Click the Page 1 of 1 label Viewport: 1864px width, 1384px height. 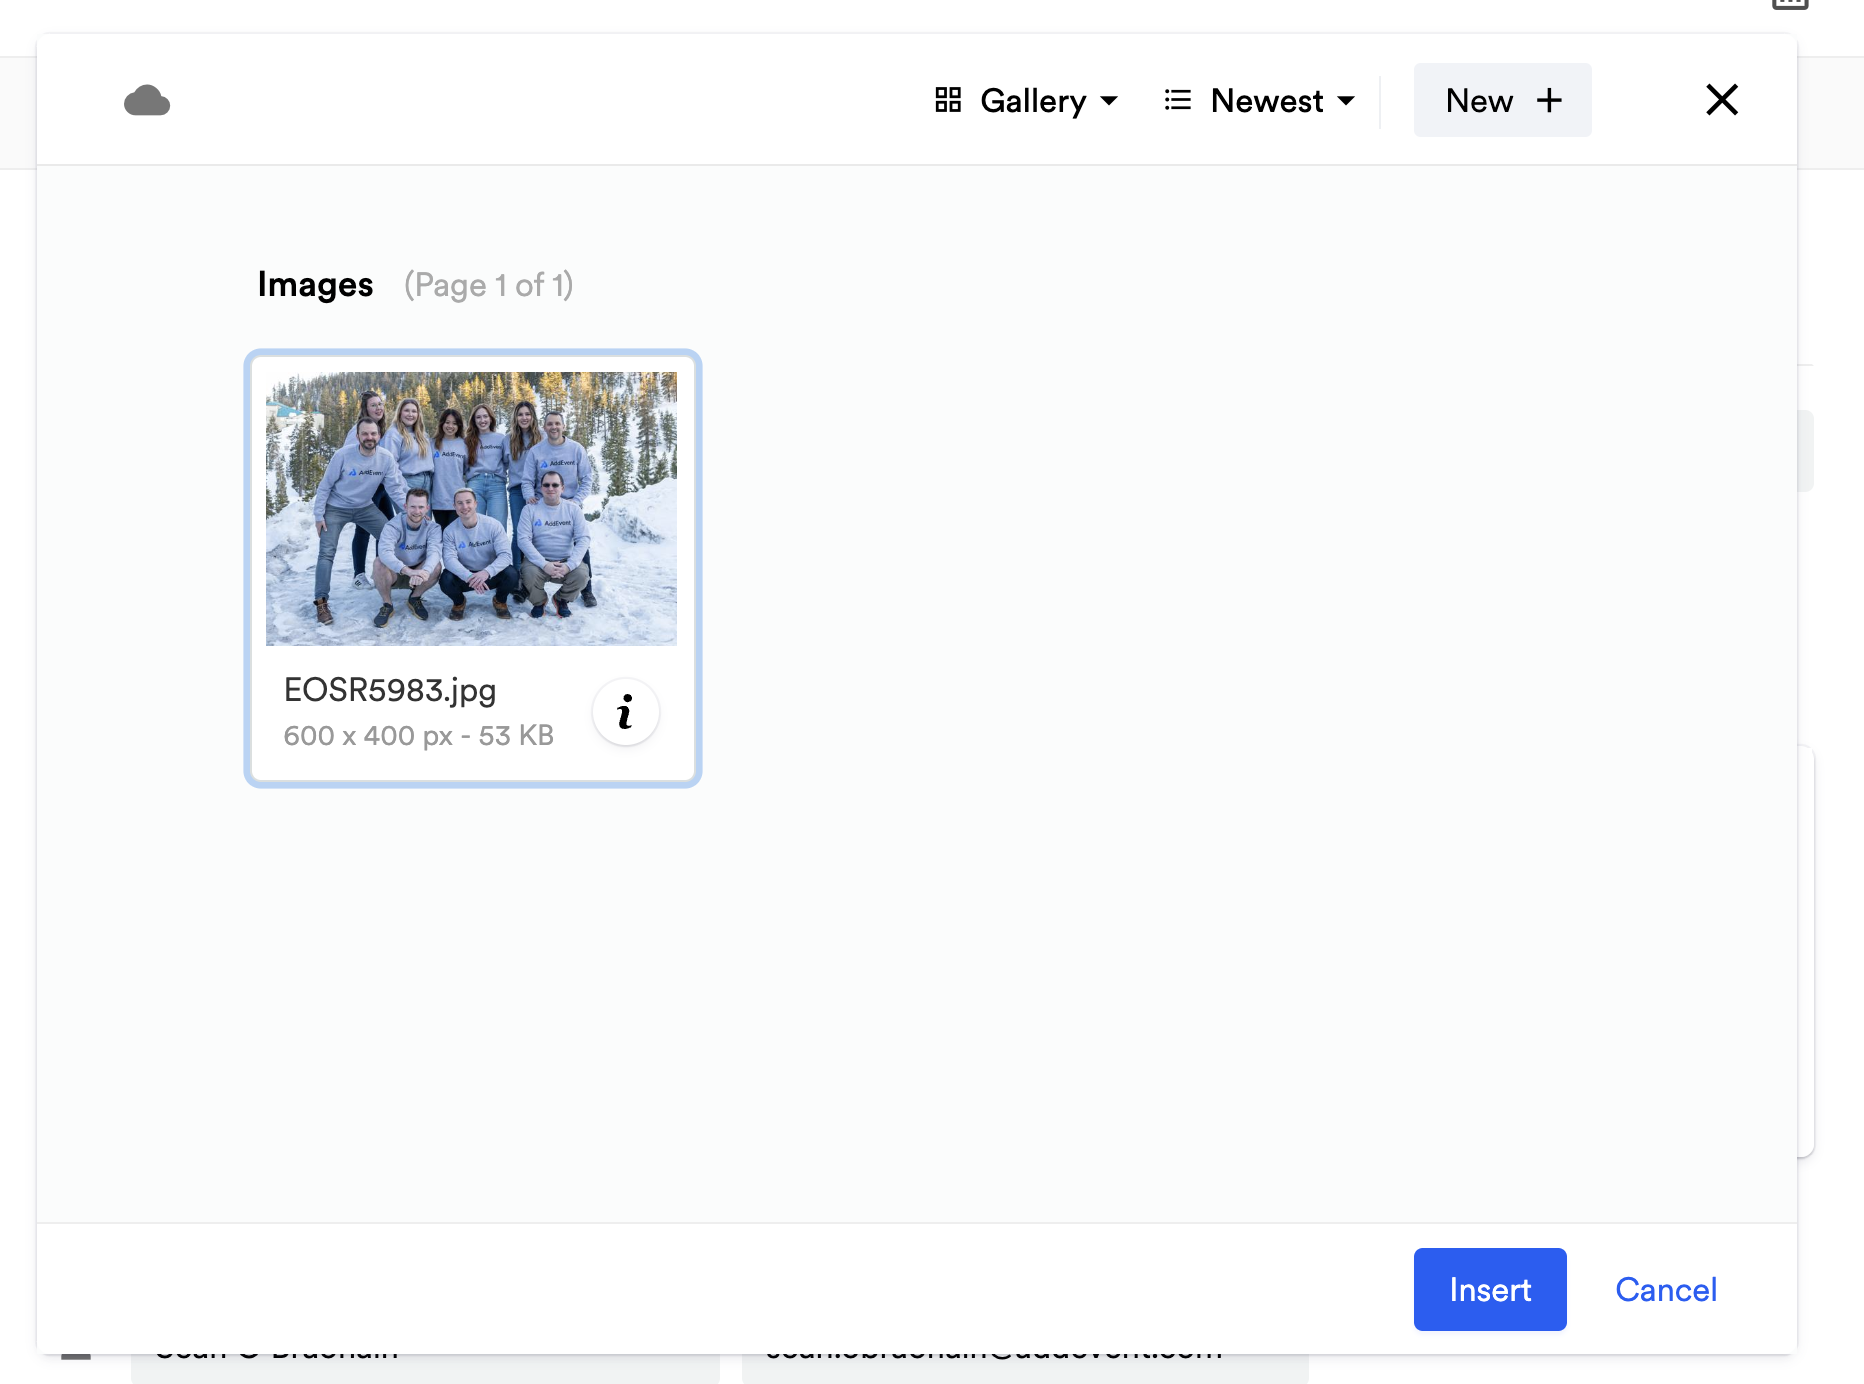pyautogui.click(x=489, y=285)
